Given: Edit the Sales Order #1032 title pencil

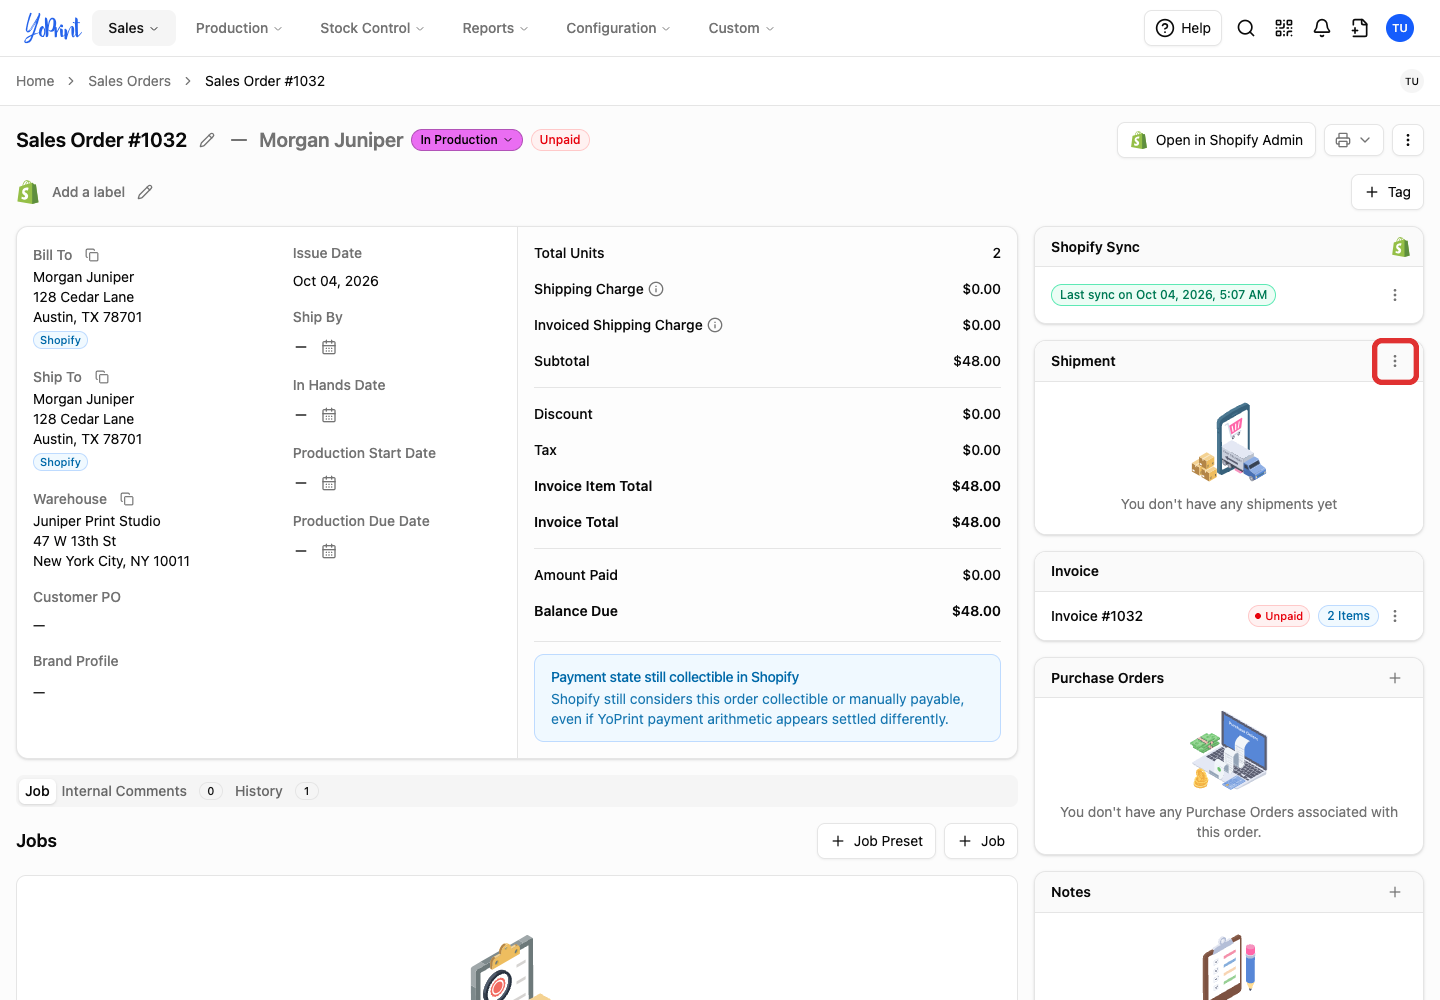Looking at the screenshot, I should tap(207, 140).
